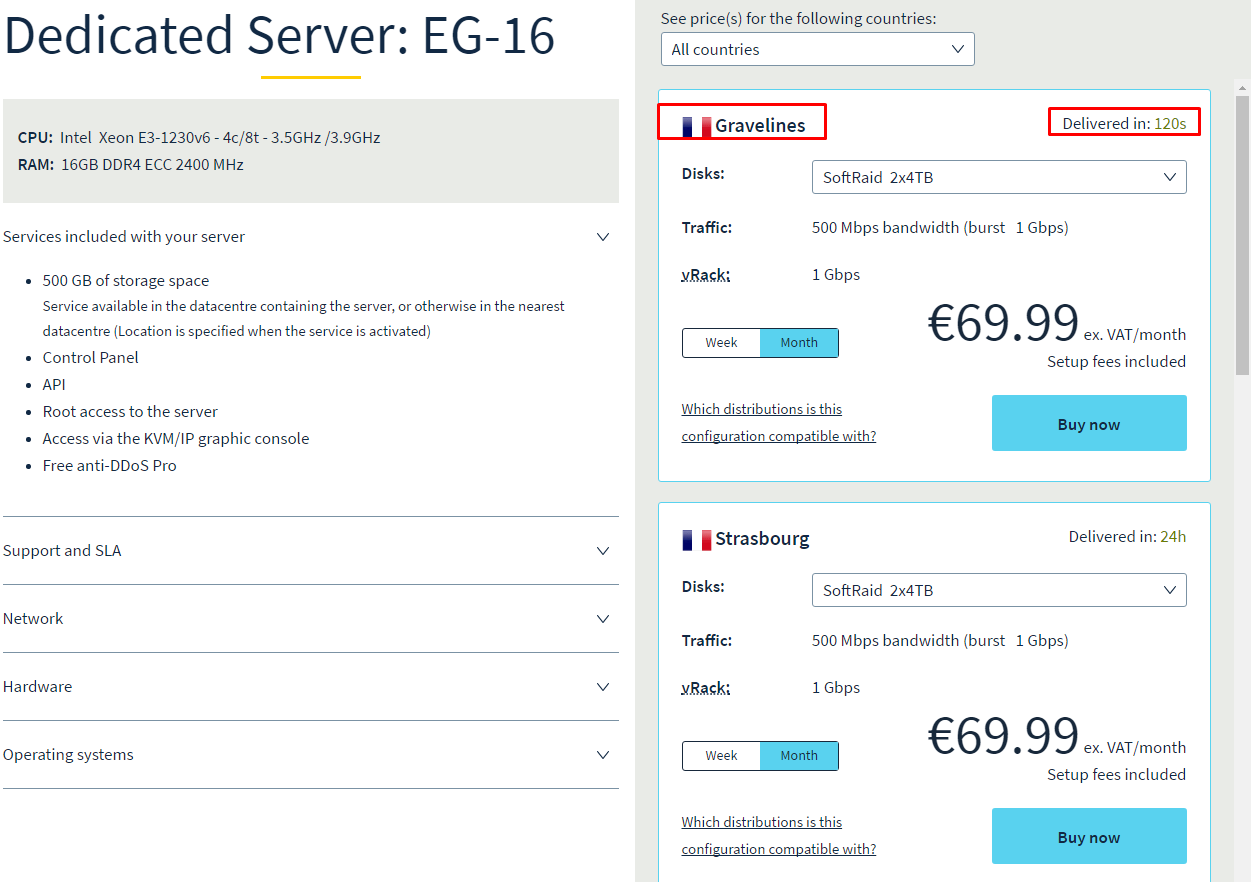The image size is (1257, 882).
Task: Click Root access to the server item
Action: [130, 412]
